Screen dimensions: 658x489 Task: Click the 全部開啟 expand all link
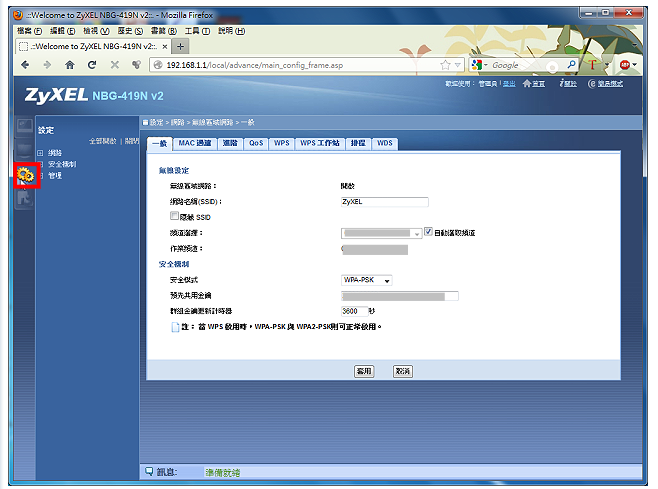103,141
